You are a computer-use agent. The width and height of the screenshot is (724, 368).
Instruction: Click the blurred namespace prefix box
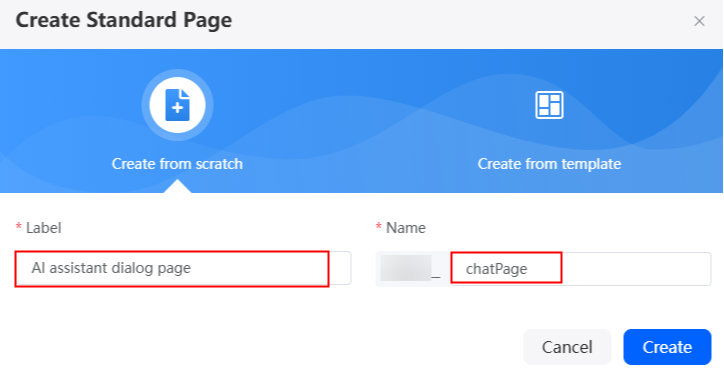point(405,268)
